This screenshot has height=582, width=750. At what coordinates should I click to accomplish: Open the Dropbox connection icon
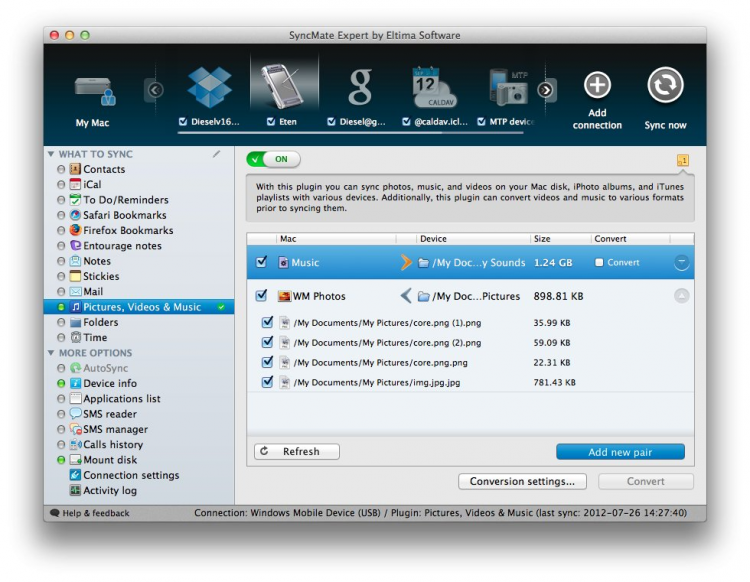(210, 87)
